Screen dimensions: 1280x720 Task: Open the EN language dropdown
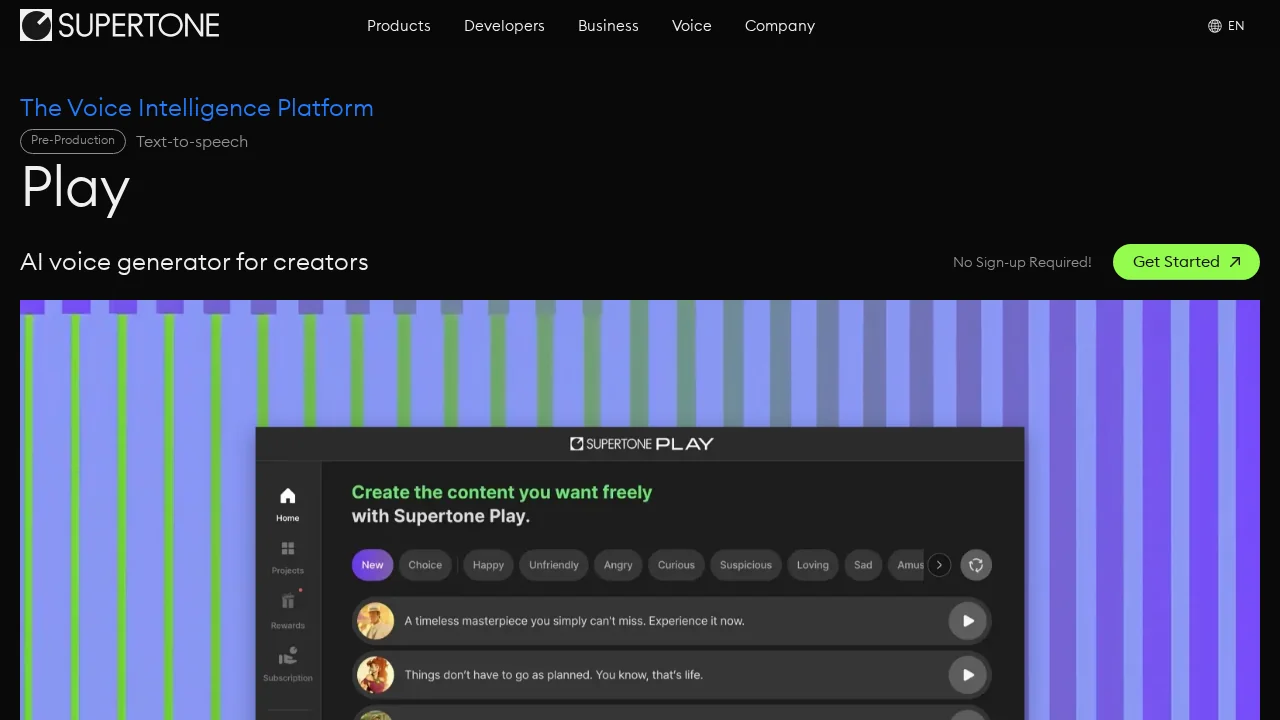pyautogui.click(x=1236, y=26)
